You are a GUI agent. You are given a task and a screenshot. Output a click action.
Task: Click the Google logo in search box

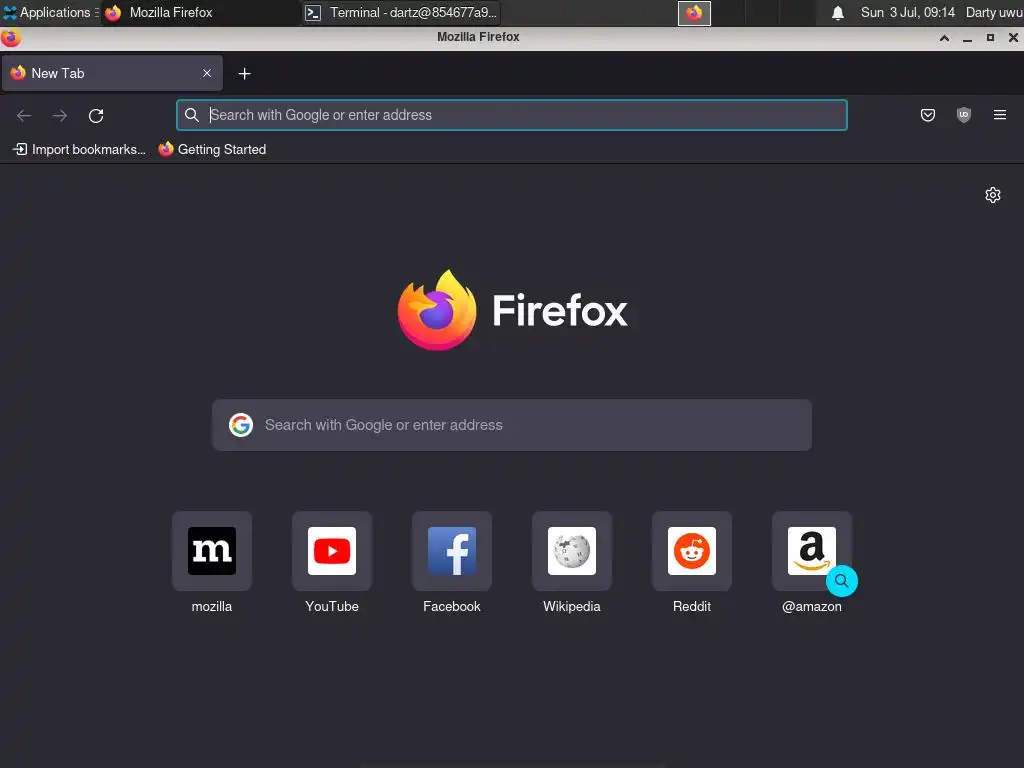pos(241,425)
